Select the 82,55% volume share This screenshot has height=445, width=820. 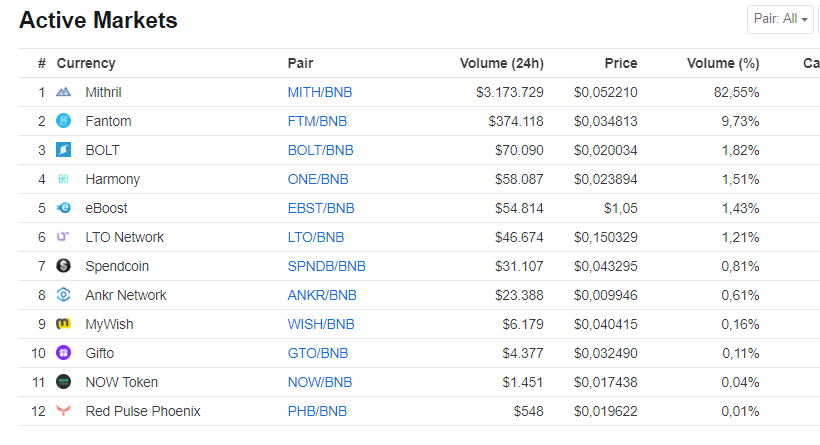(736, 93)
